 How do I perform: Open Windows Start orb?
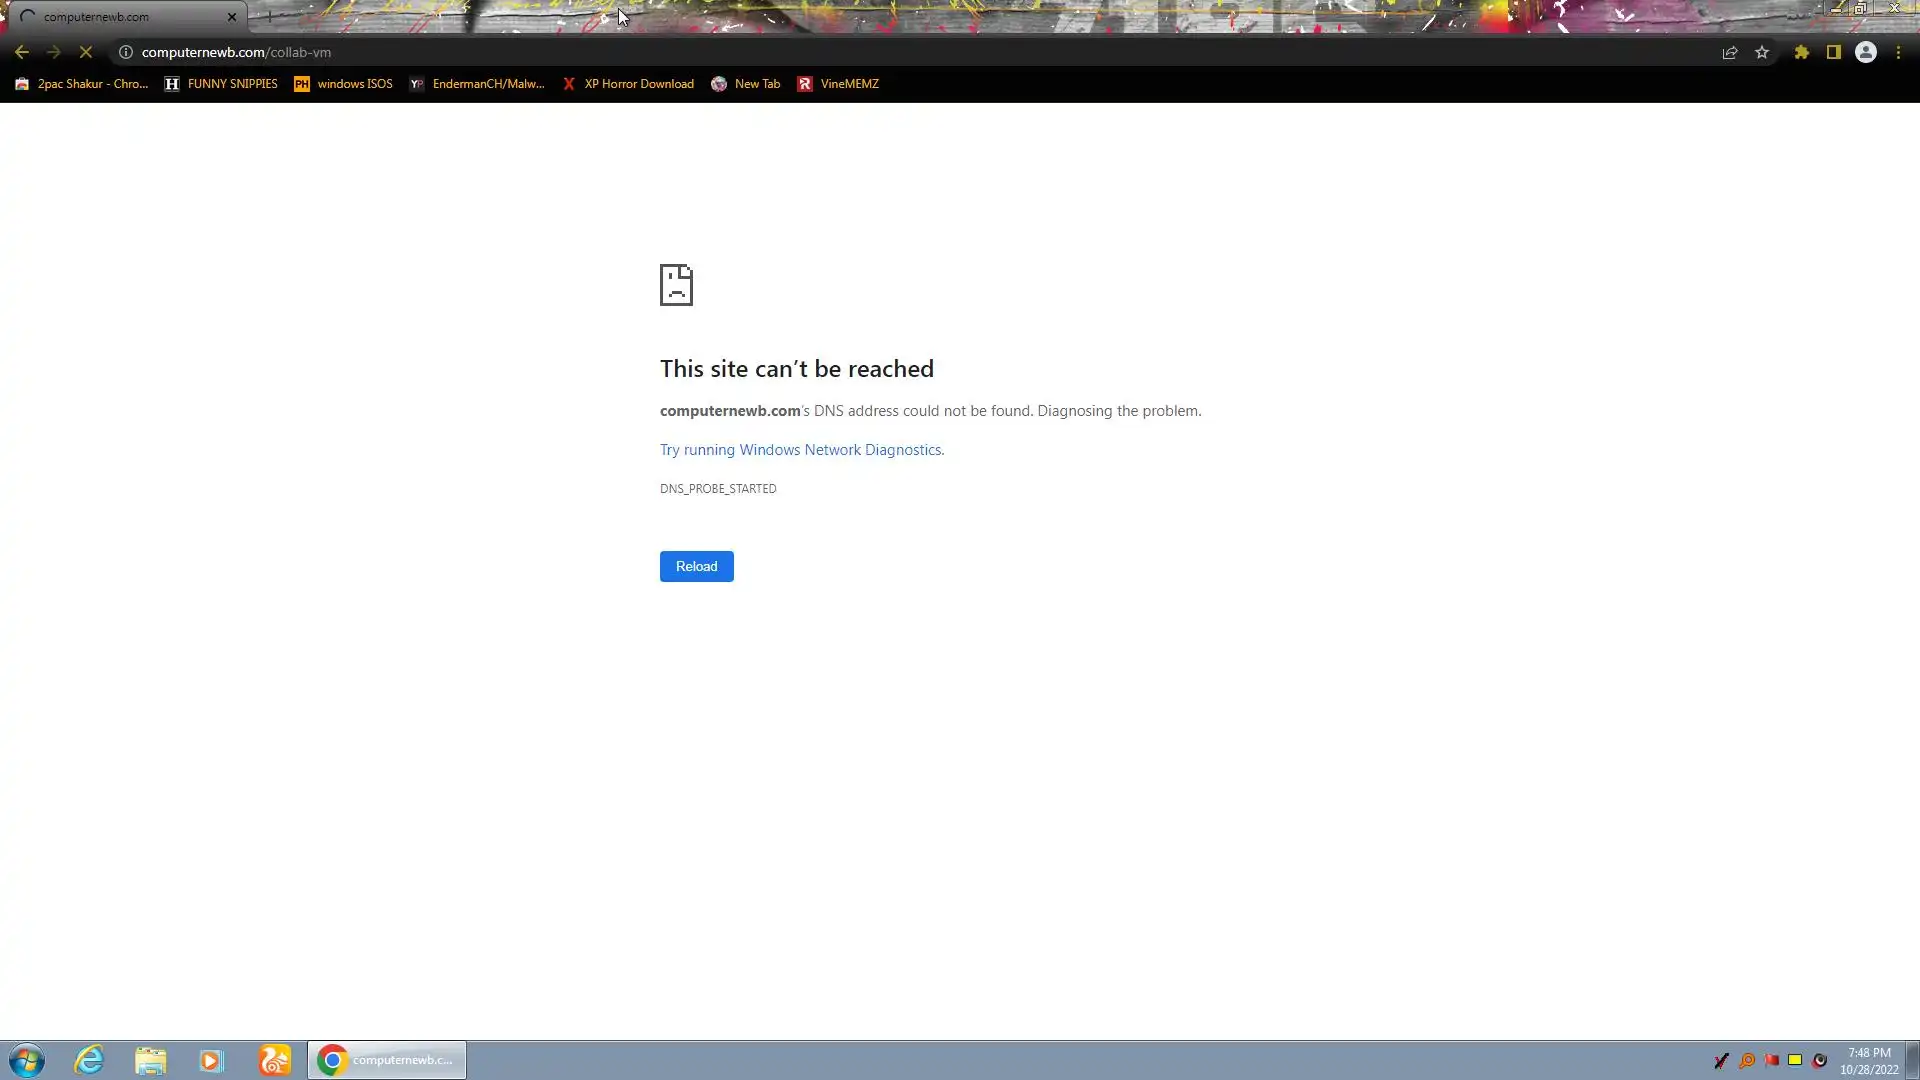click(x=27, y=1060)
